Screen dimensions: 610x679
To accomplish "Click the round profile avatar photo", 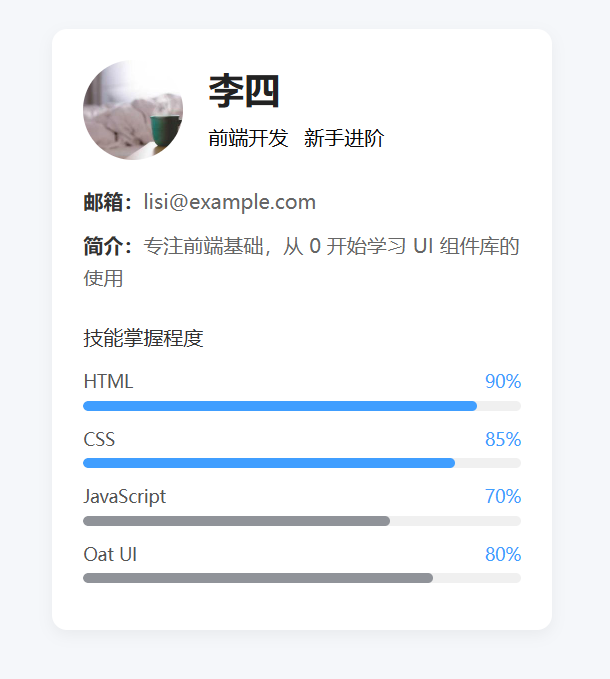I will coord(133,110).
